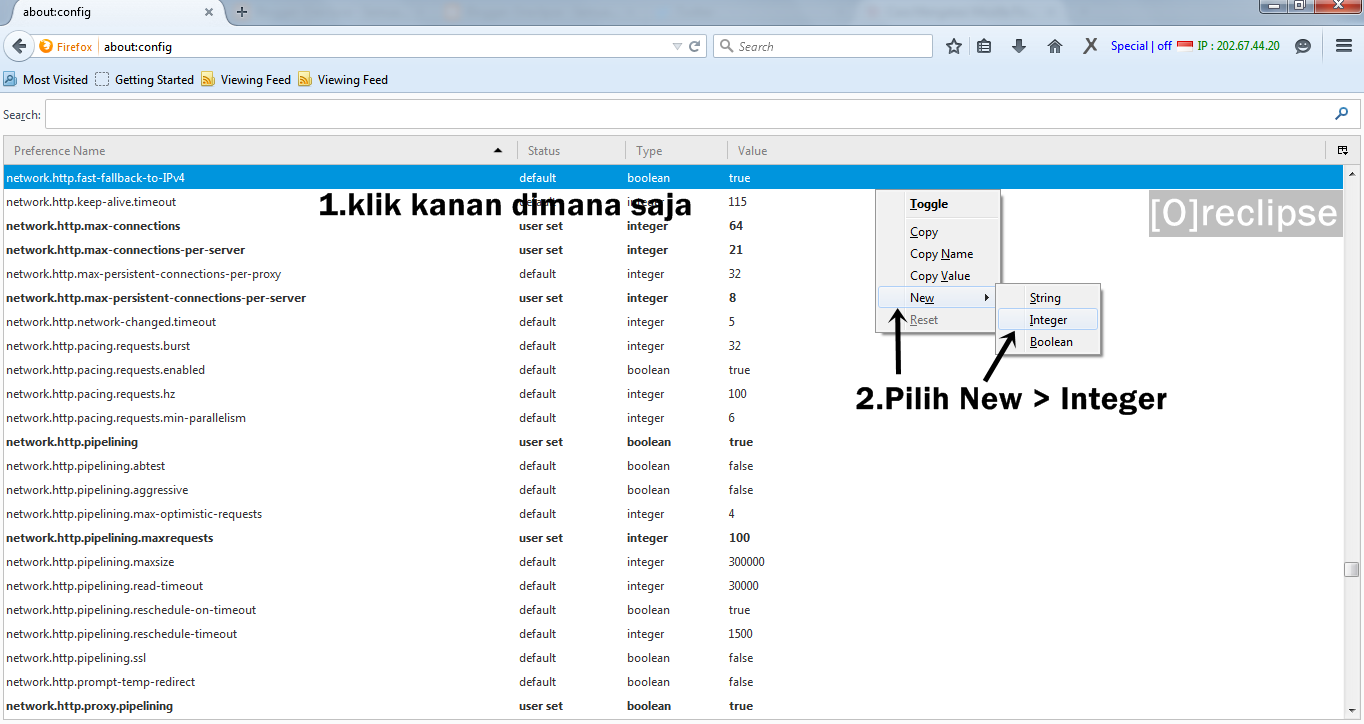Choose Copy Value from the context menu

[x=939, y=275]
